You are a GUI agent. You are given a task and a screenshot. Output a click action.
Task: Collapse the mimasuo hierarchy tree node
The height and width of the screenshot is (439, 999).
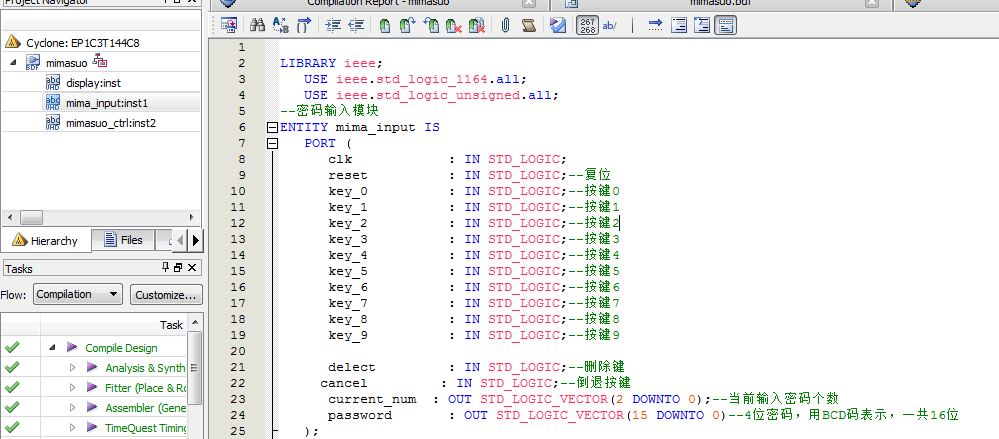click(14, 62)
